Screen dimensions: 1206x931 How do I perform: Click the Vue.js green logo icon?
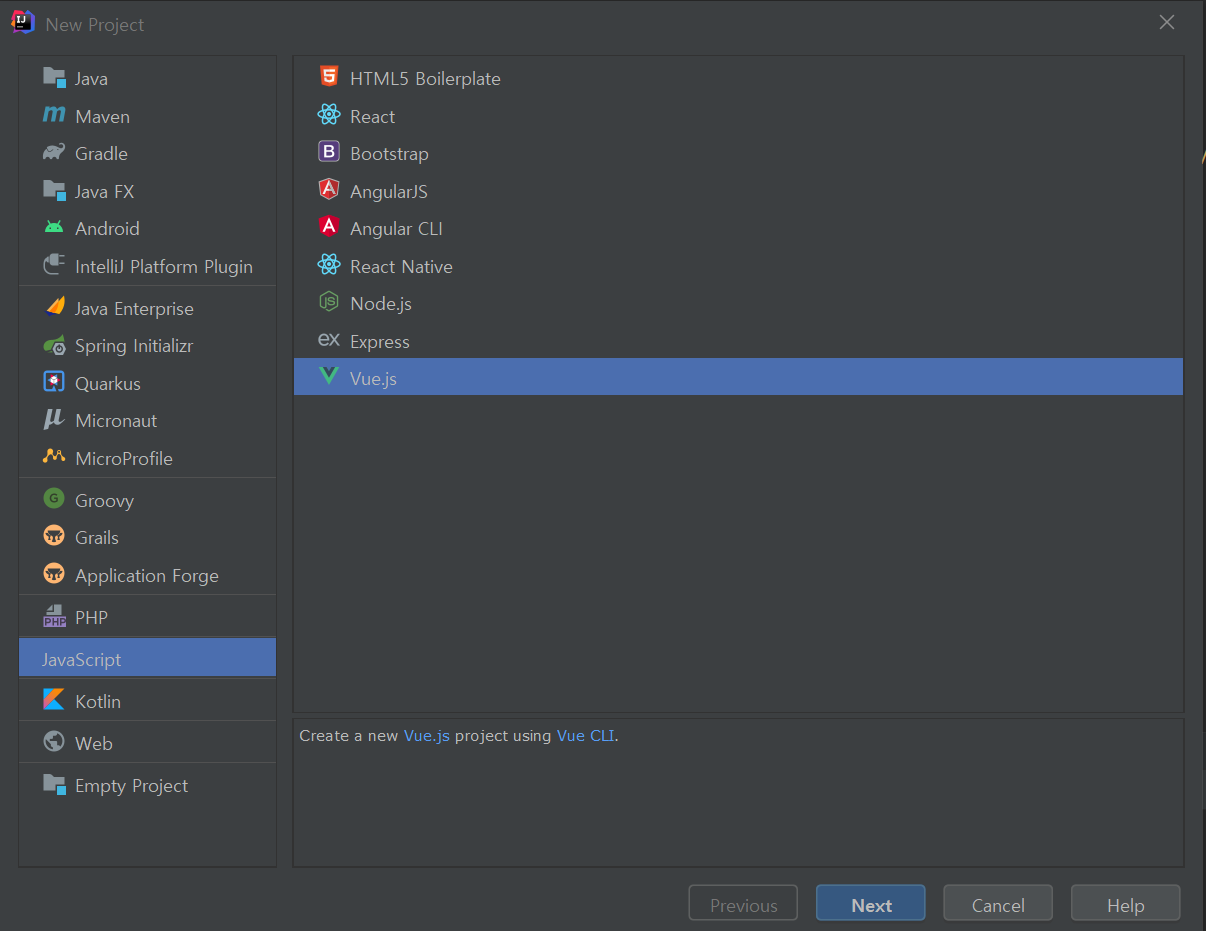(x=329, y=378)
